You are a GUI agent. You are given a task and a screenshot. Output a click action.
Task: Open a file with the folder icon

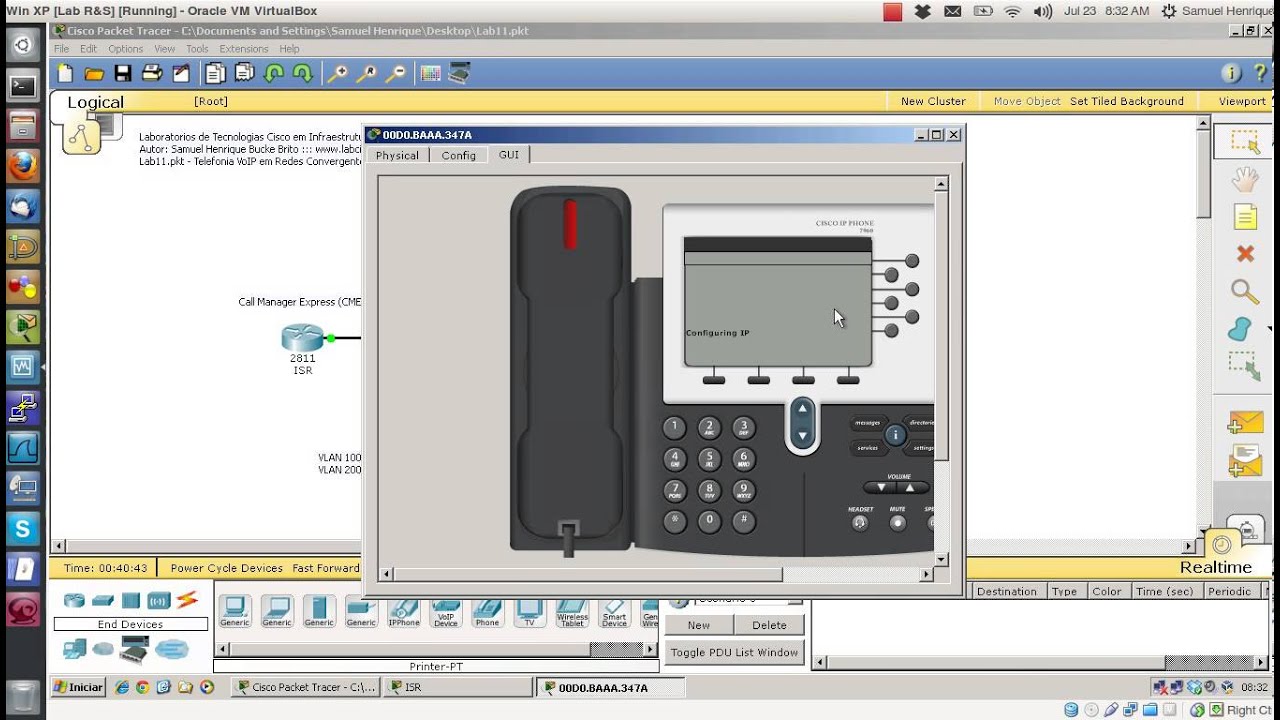pyautogui.click(x=94, y=73)
